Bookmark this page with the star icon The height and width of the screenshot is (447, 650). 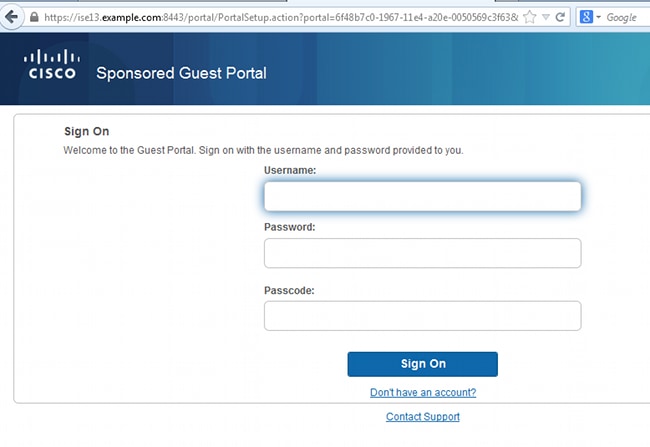530,17
